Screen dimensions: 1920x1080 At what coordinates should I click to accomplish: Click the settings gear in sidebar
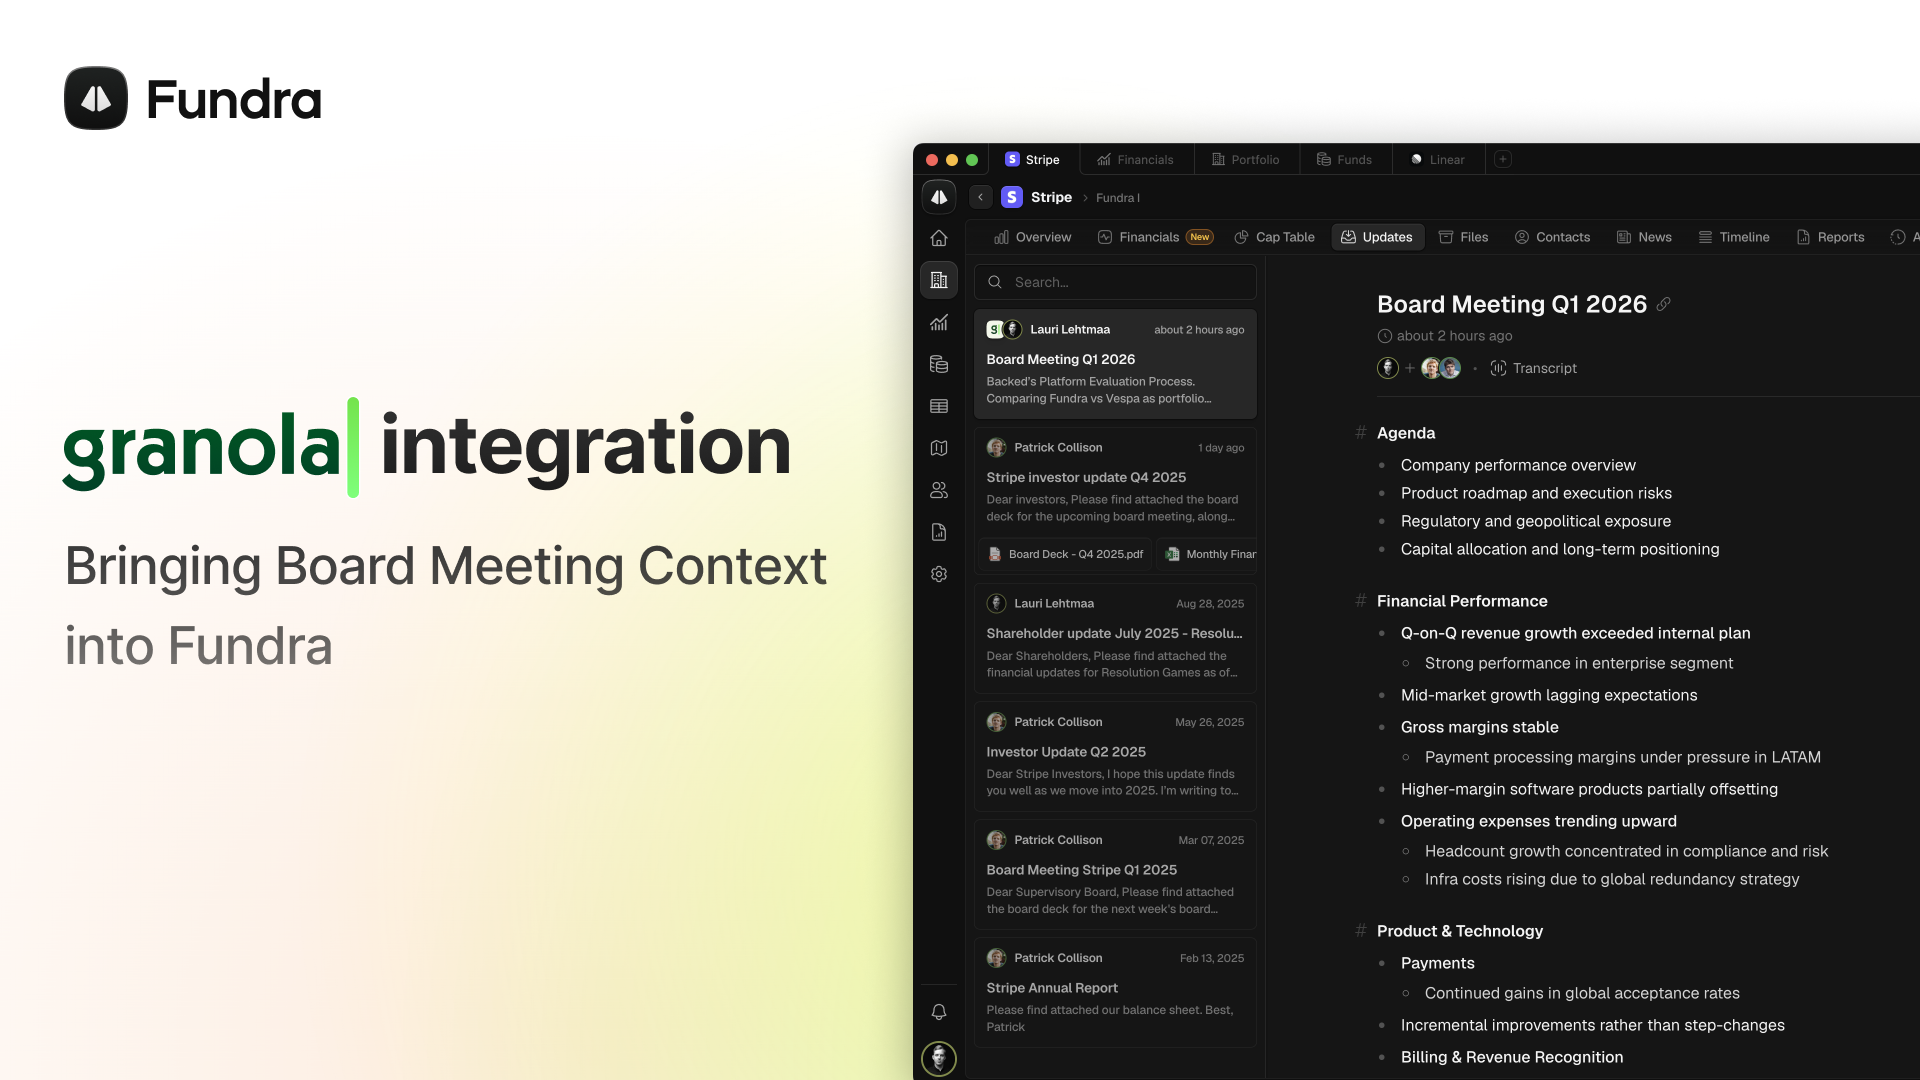coord(938,574)
